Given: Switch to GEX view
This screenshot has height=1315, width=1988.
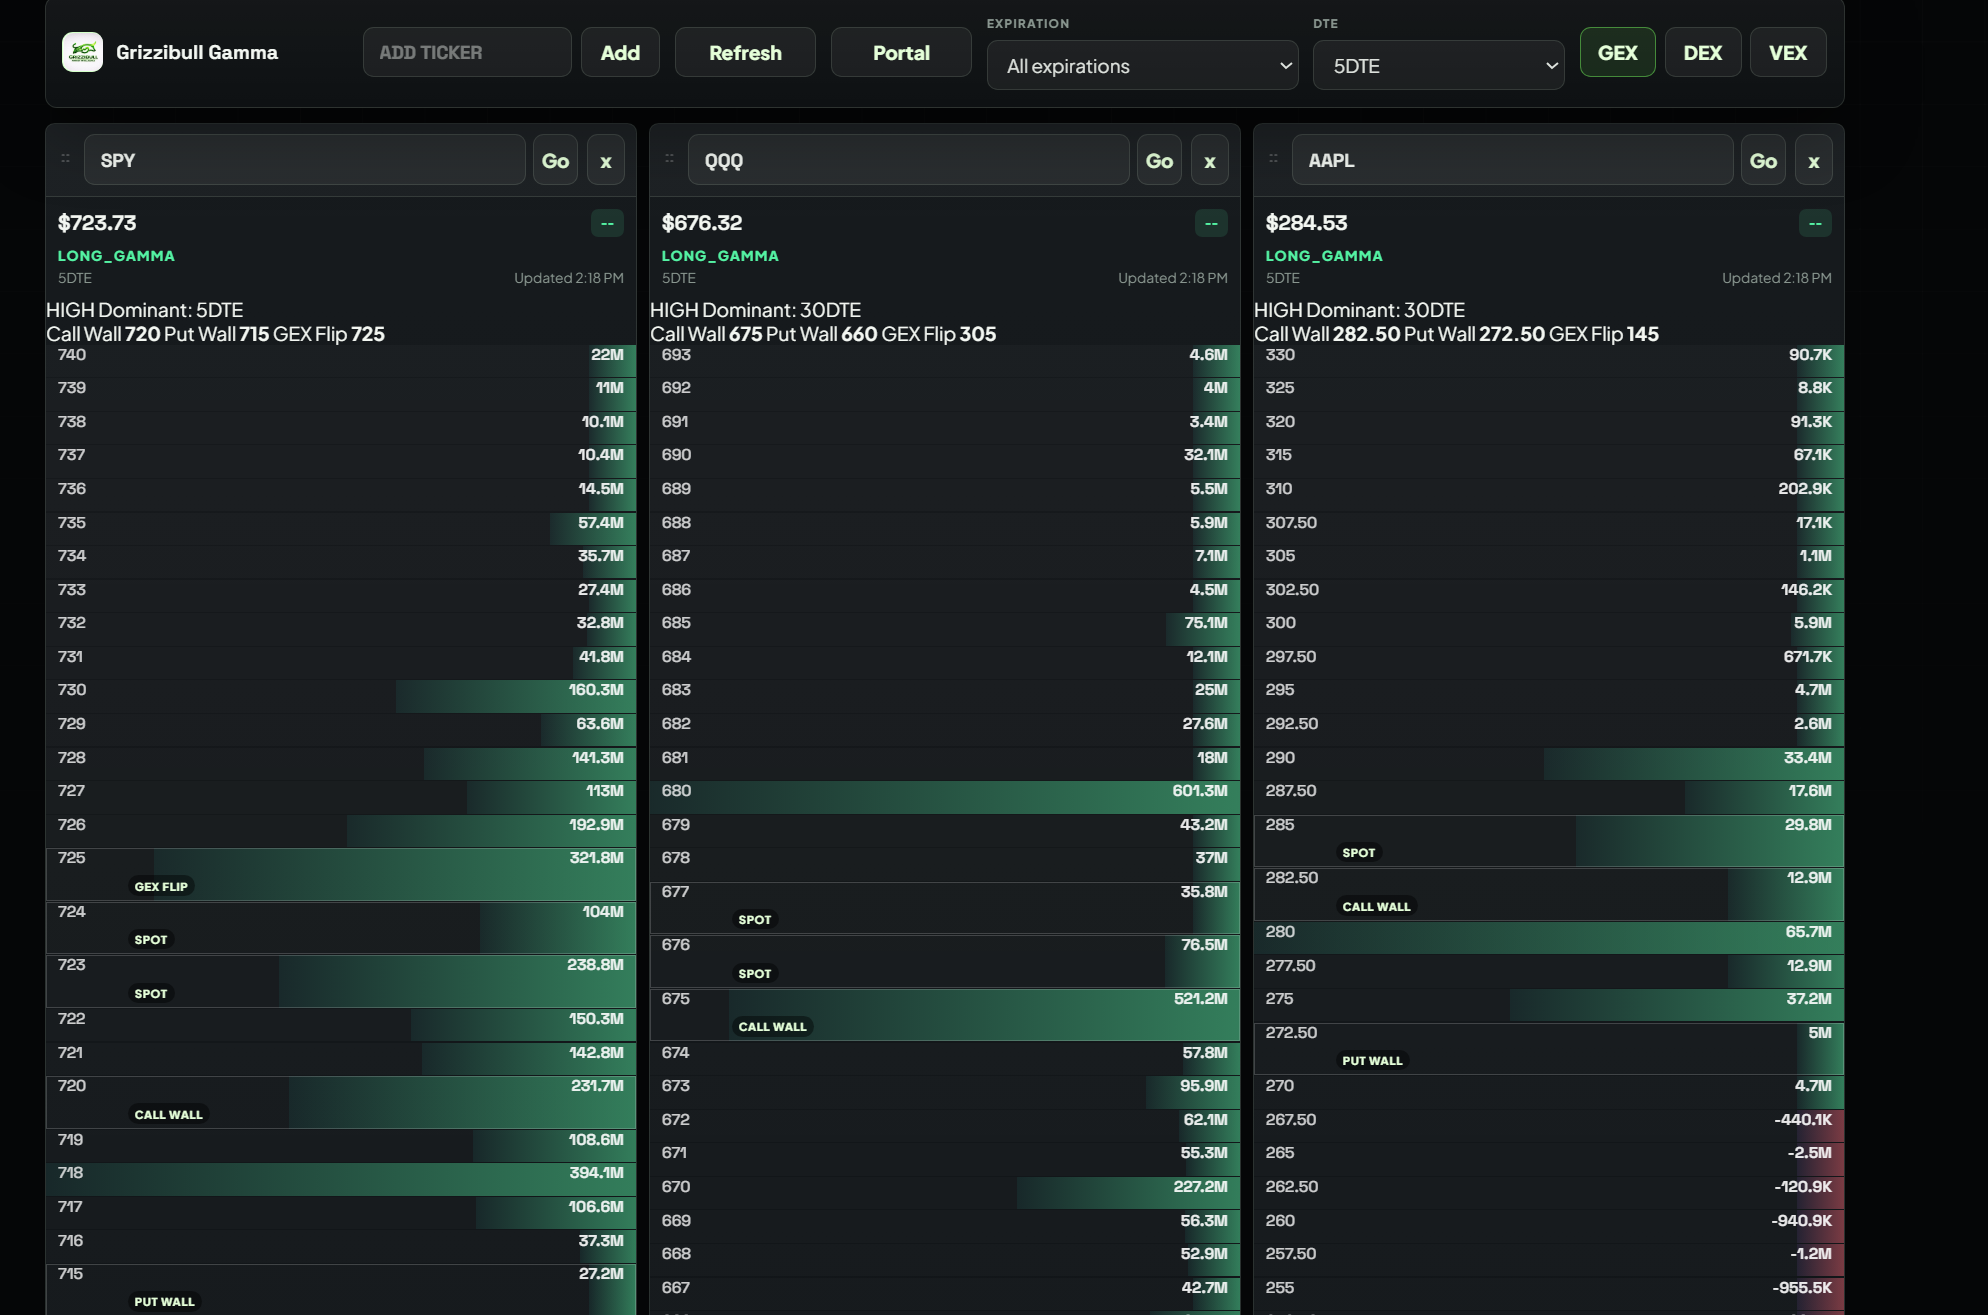Looking at the screenshot, I should (1618, 52).
